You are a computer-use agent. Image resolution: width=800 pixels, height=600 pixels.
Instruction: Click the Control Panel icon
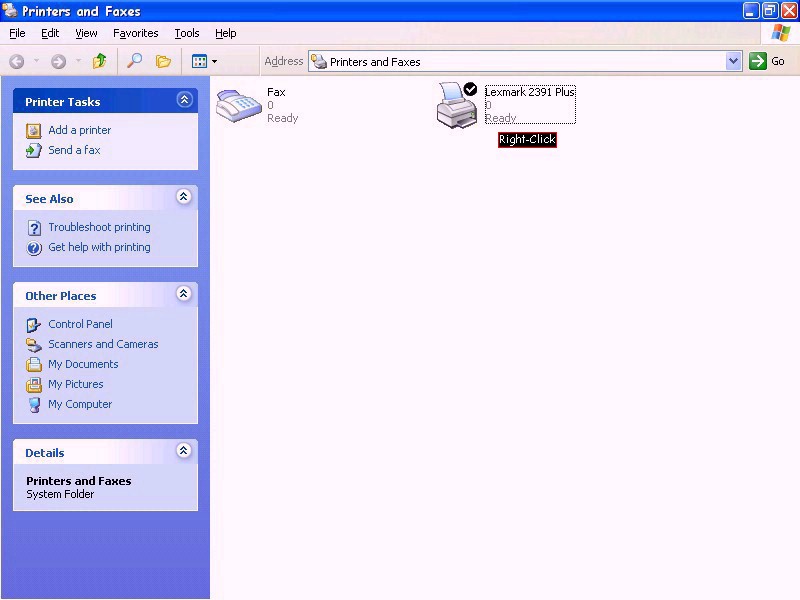pos(34,324)
